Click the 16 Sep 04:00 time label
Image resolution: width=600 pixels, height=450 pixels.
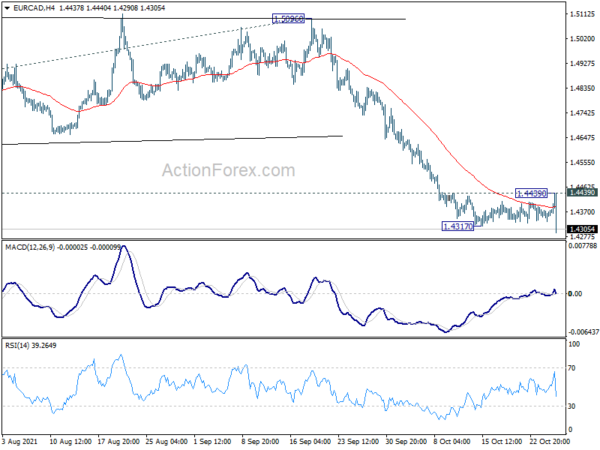[310, 442]
